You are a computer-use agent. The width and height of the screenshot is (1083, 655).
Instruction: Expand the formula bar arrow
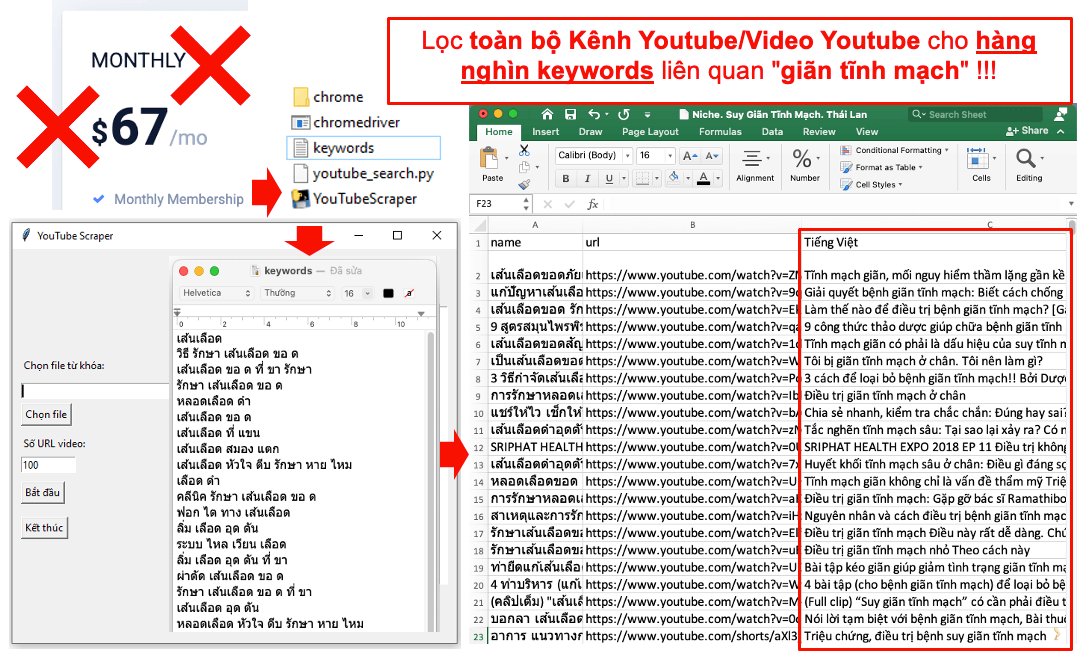(1071, 204)
